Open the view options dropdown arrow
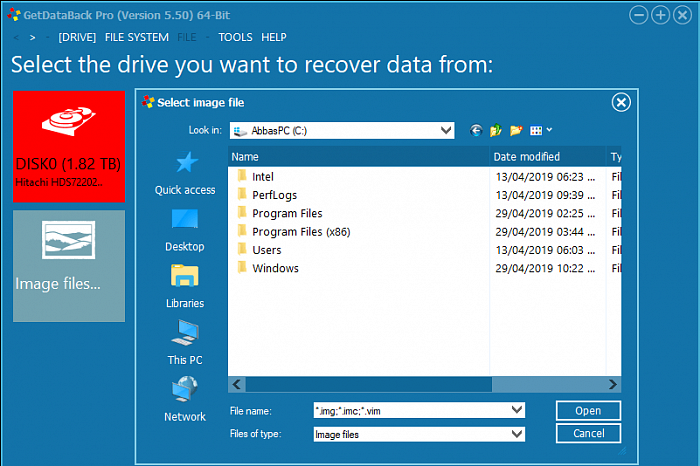Image resolution: width=700 pixels, height=466 pixels. click(549, 130)
